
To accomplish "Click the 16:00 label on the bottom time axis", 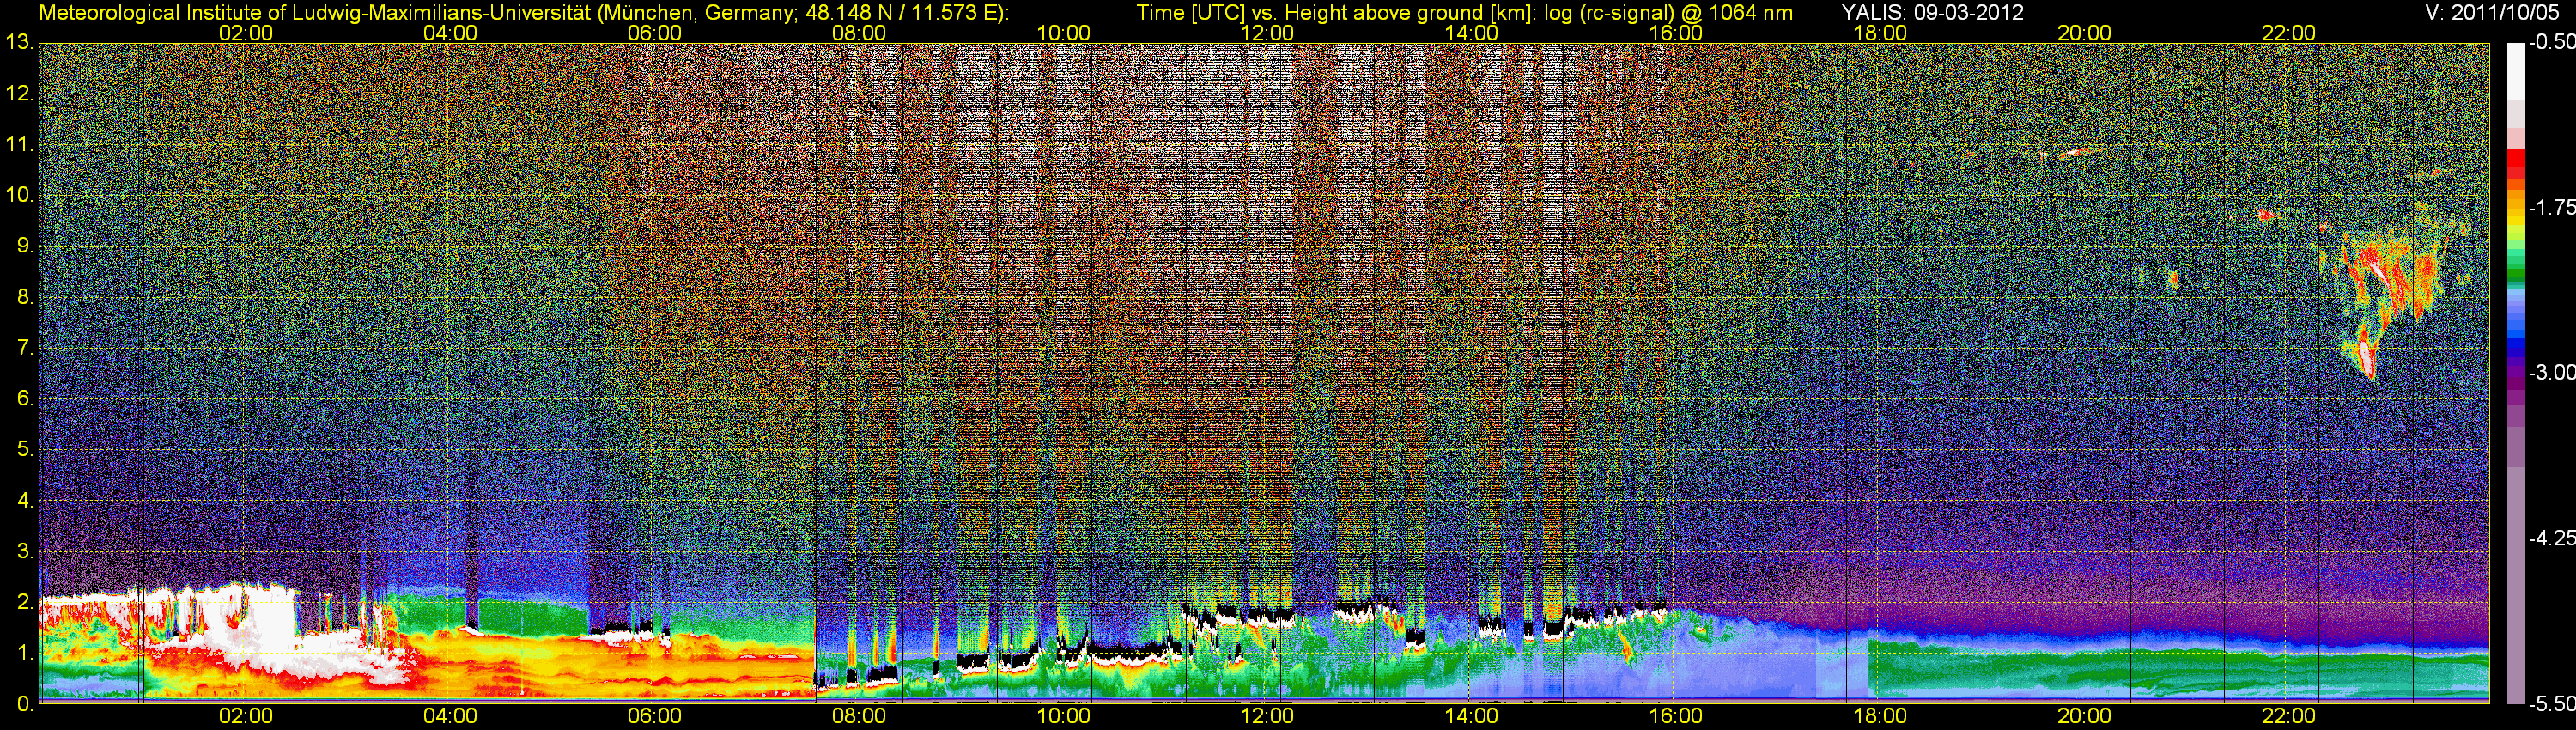I will (x=1676, y=716).
